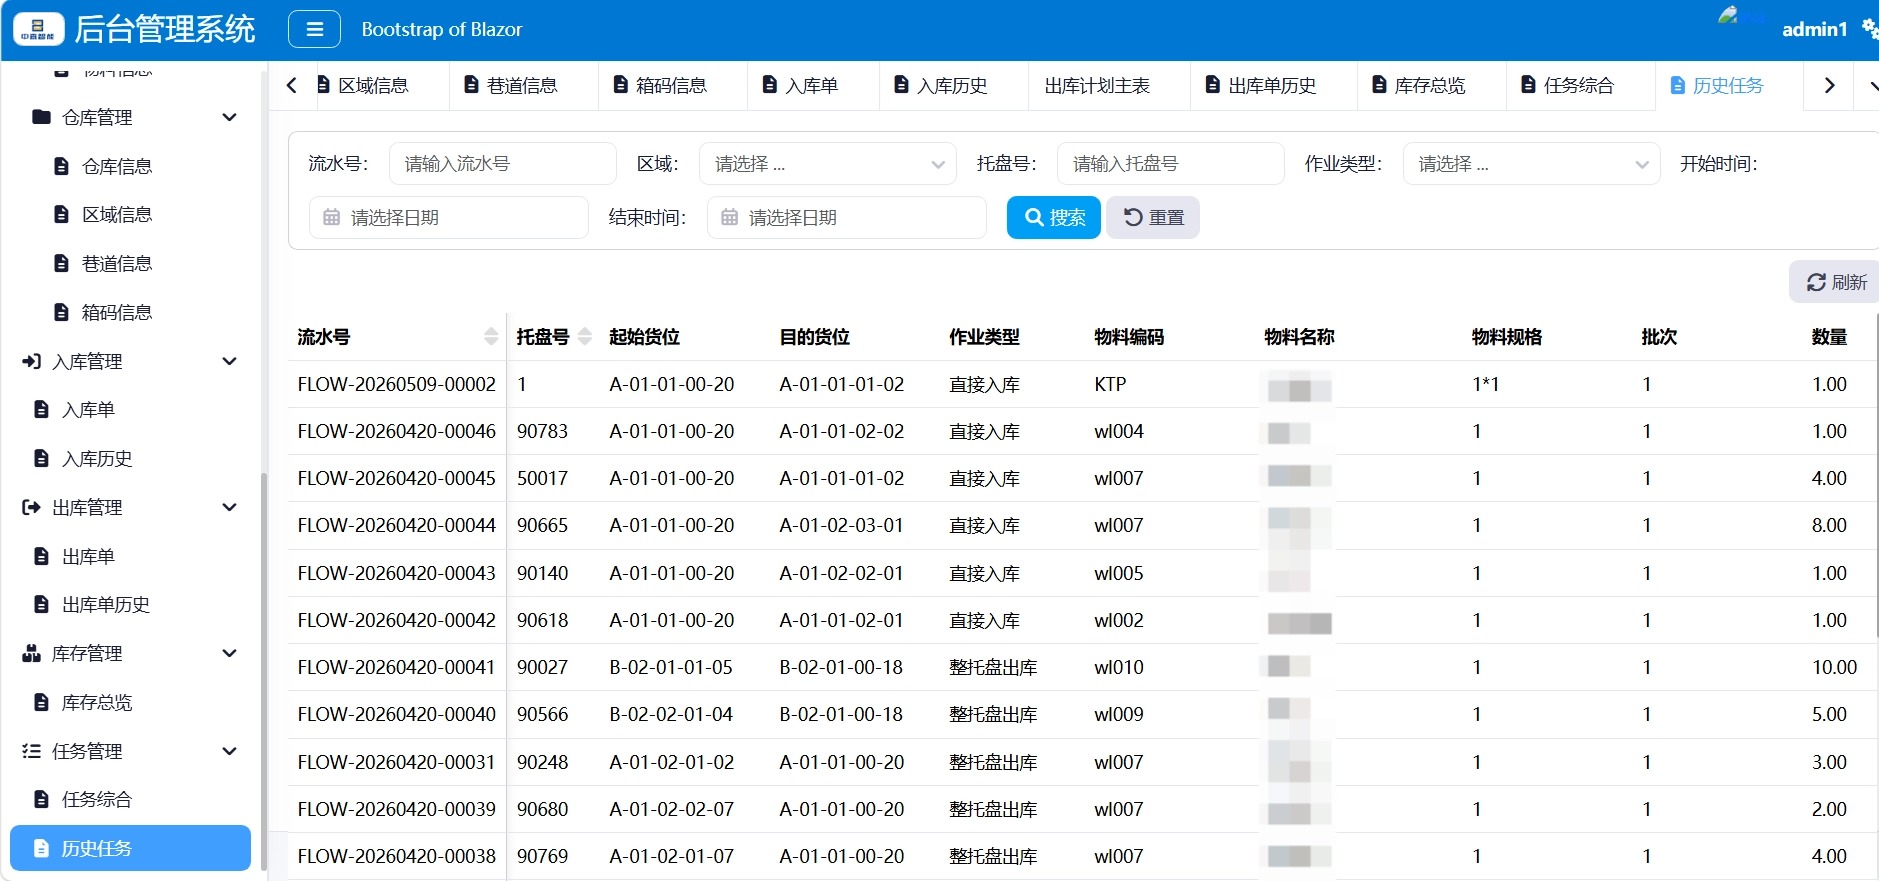Click the document icon beside 入库历史 in sidebar
The height and width of the screenshot is (881, 1879).
(x=41, y=458)
